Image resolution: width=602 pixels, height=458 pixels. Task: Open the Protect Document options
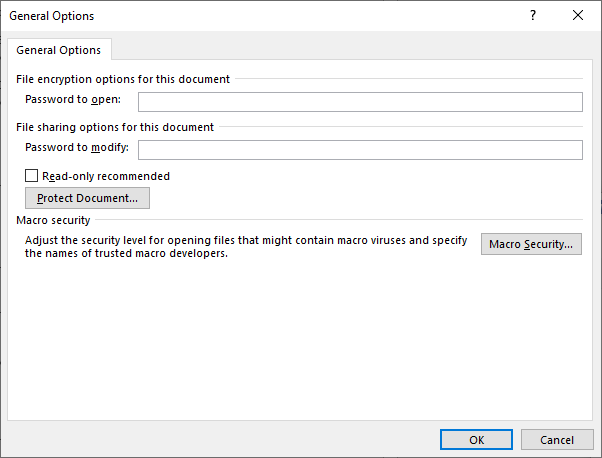tap(87, 198)
